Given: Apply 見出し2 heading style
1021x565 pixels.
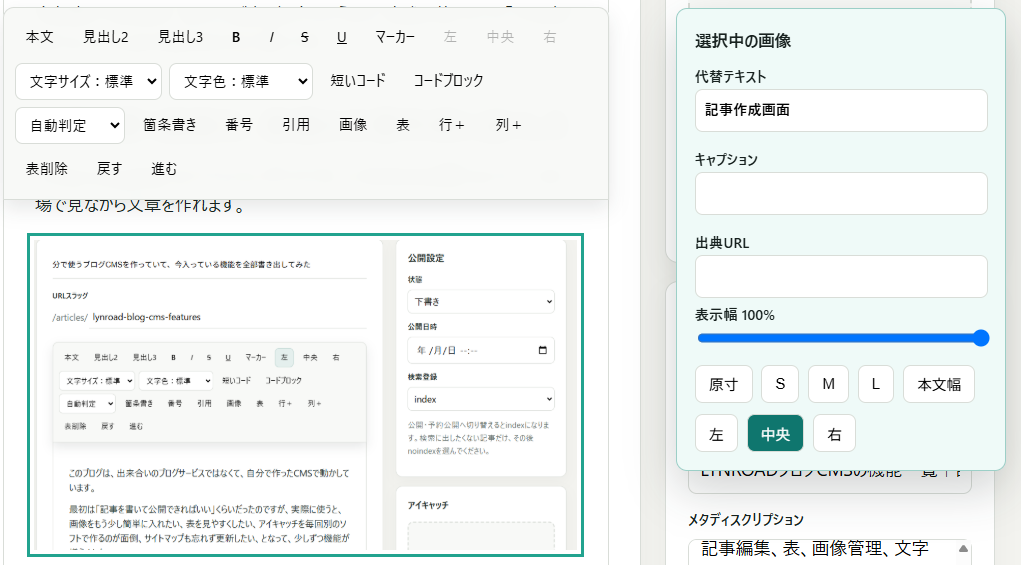Looking at the screenshot, I should click(x=105, y=37).
